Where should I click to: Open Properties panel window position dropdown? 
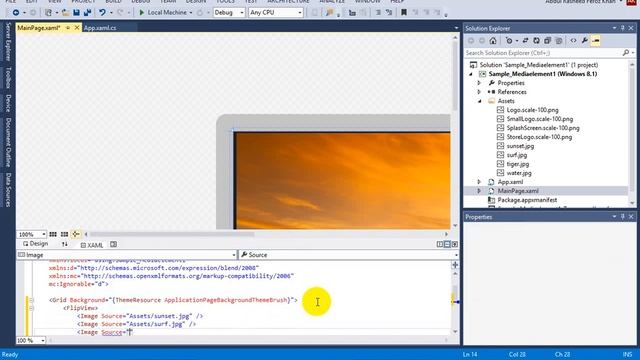(614, 217)
